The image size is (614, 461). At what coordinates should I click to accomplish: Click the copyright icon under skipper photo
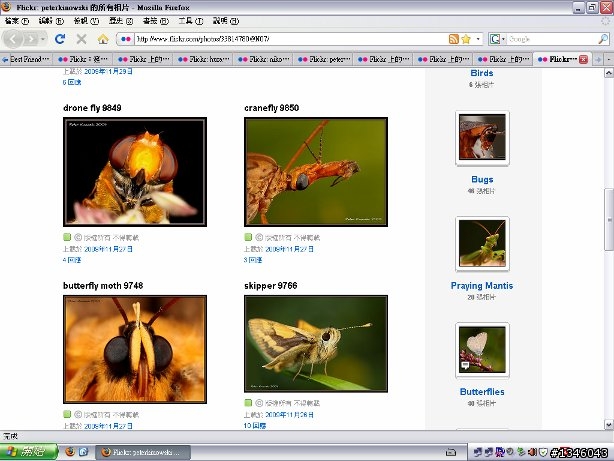click(x=259, y=403)
